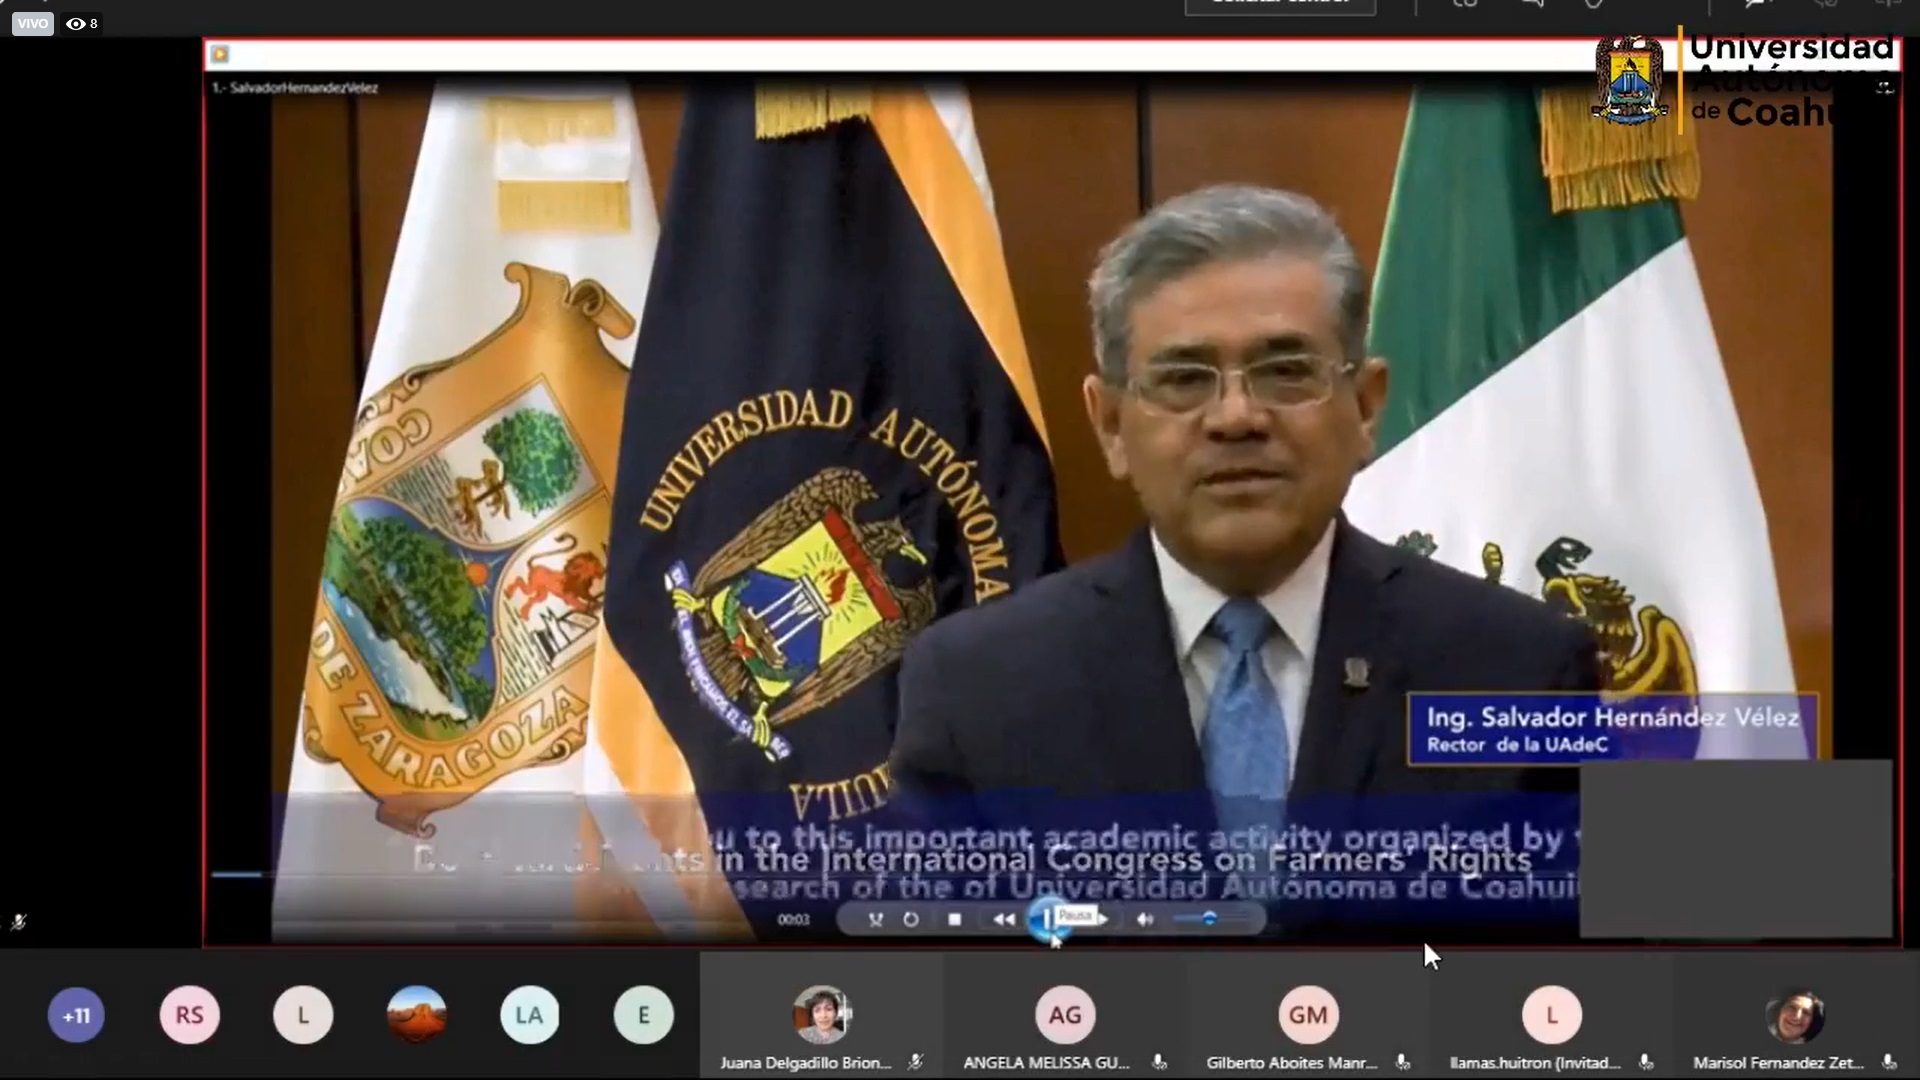Click Marisol Fernandez's microphone indicator
This screenshot has width=1920, height=1080.
coord(1889,1062)
